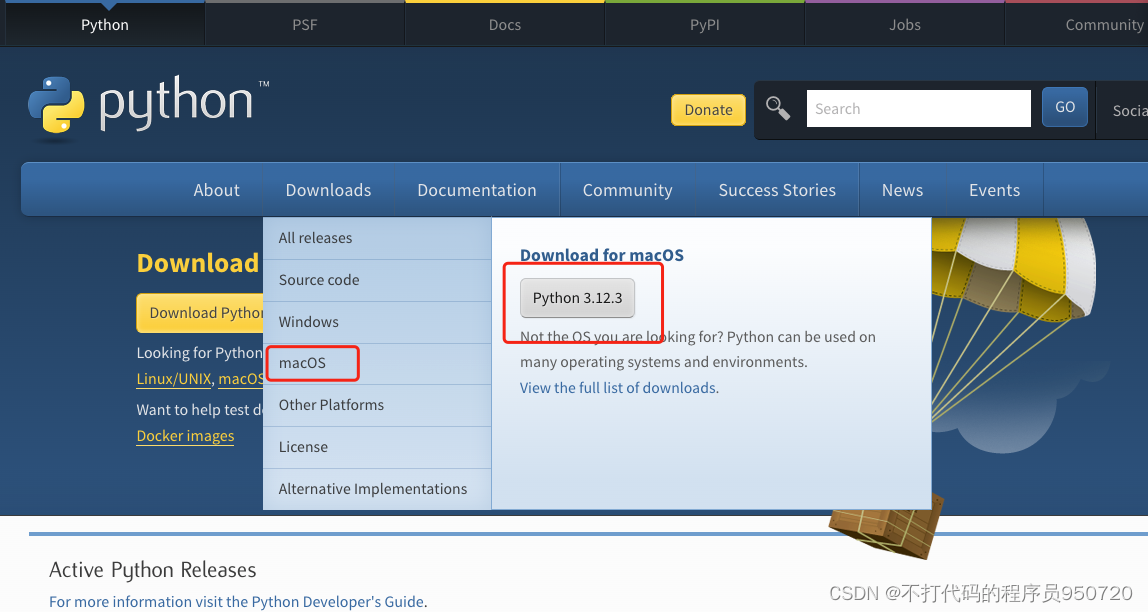Image resolution: width=1148 pixels, height=612 pixels.
Task: Focus the Search input field
Action: 918,108
